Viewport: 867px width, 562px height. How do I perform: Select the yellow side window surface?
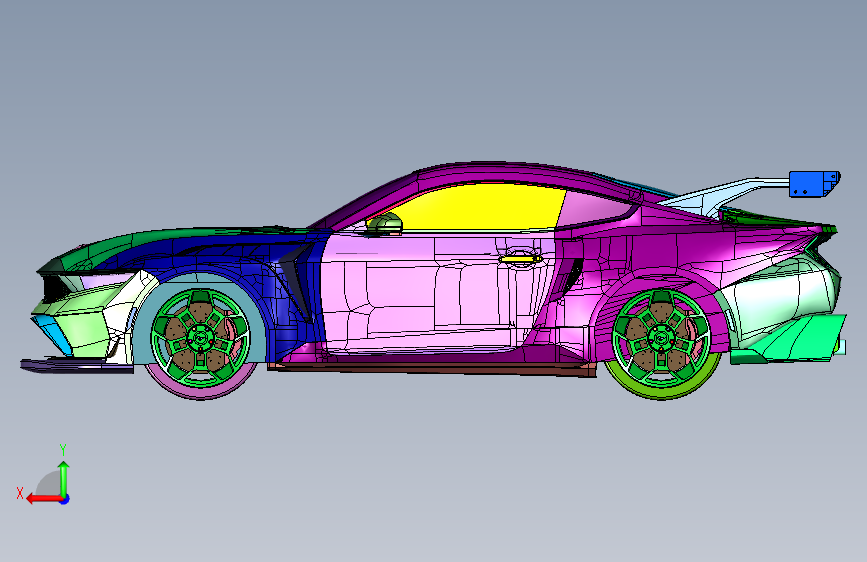coord(476,207)
